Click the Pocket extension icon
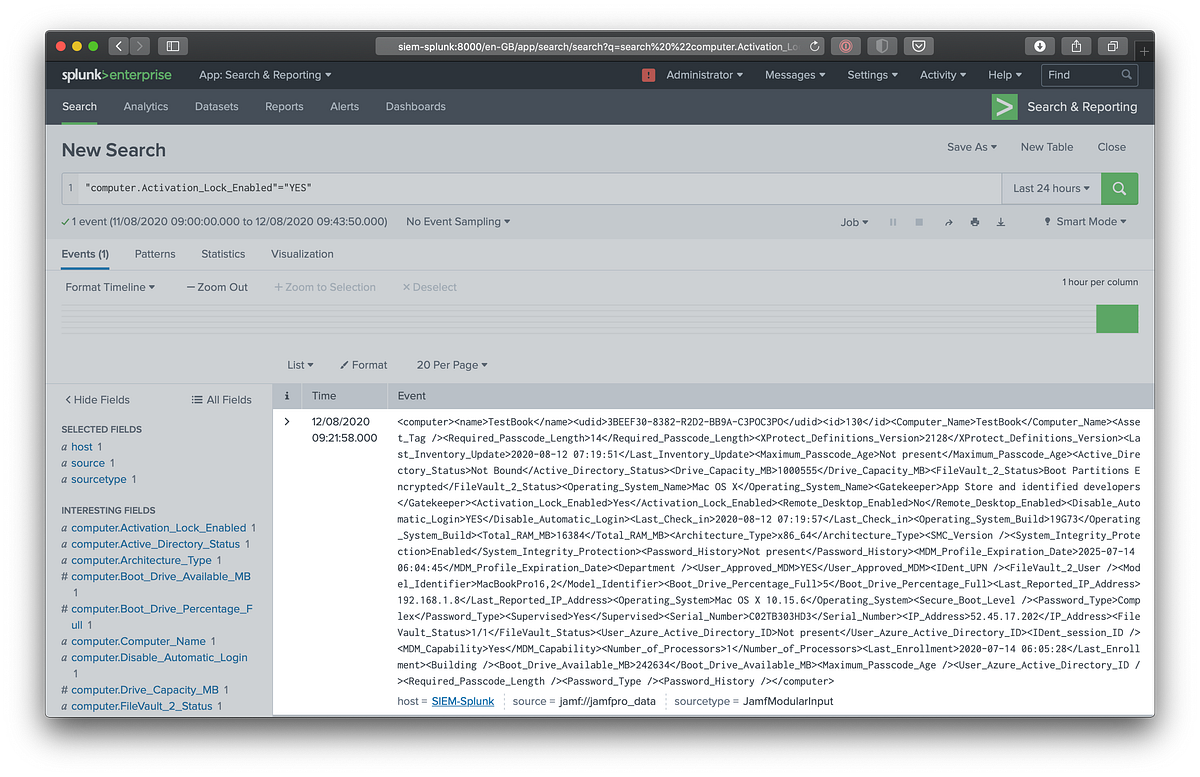Viewport: 1200px width, 777px height. 918,46
